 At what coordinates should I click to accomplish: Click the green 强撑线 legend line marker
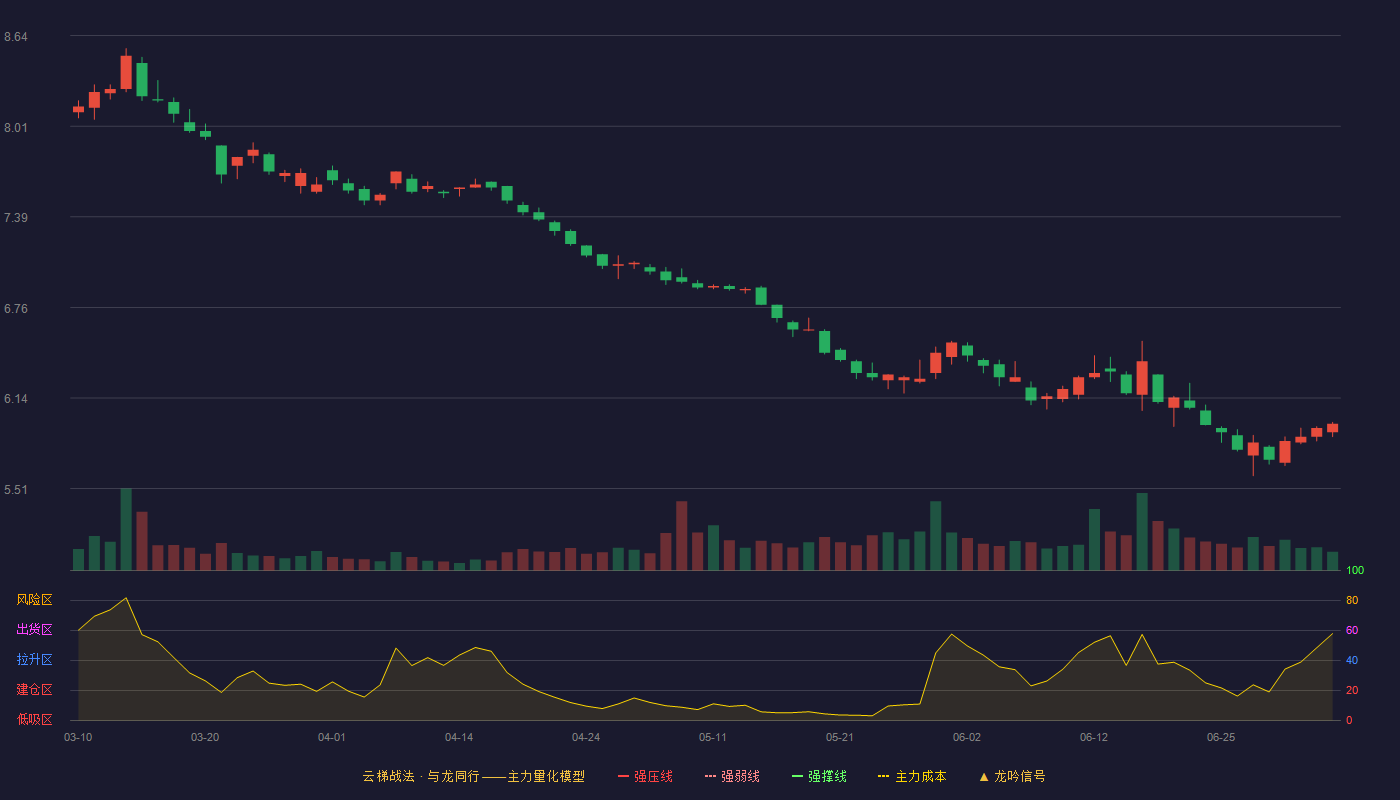click(797, 776)
